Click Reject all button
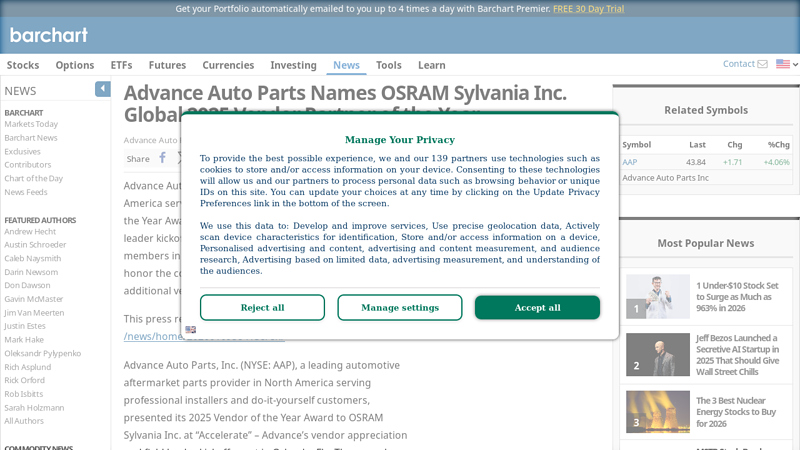Viewport: 800px width, 450px height. click(262, 308)
